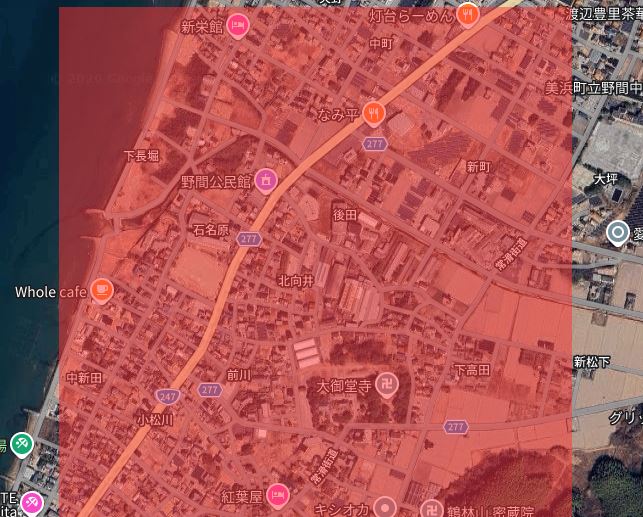Select the 鶴林山 密蔵院 temple icon
Screen dimensions: 643x517
(431, 508)
